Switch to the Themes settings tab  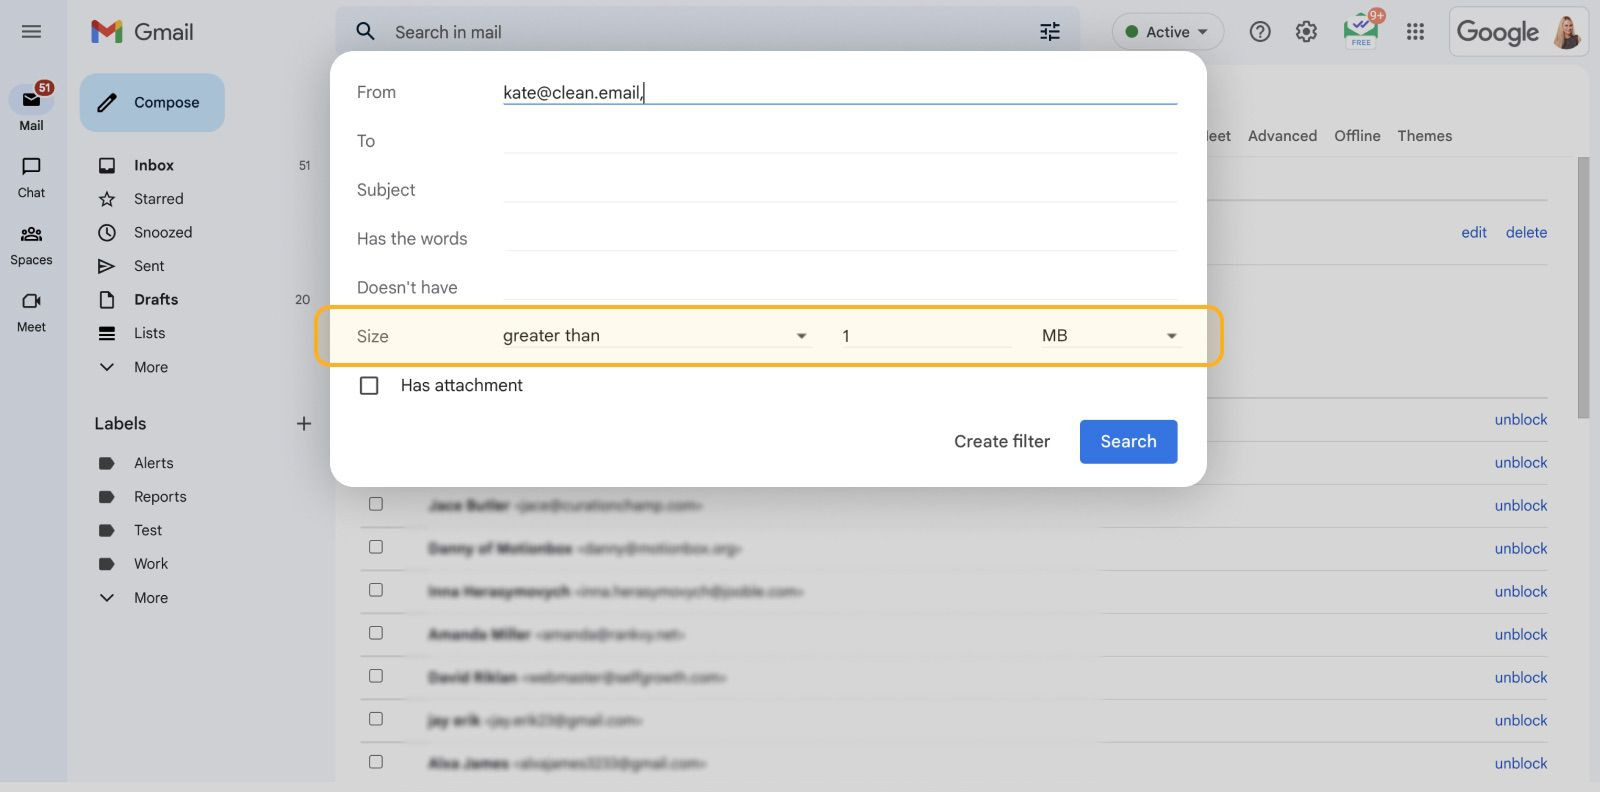coord(1424,136)
